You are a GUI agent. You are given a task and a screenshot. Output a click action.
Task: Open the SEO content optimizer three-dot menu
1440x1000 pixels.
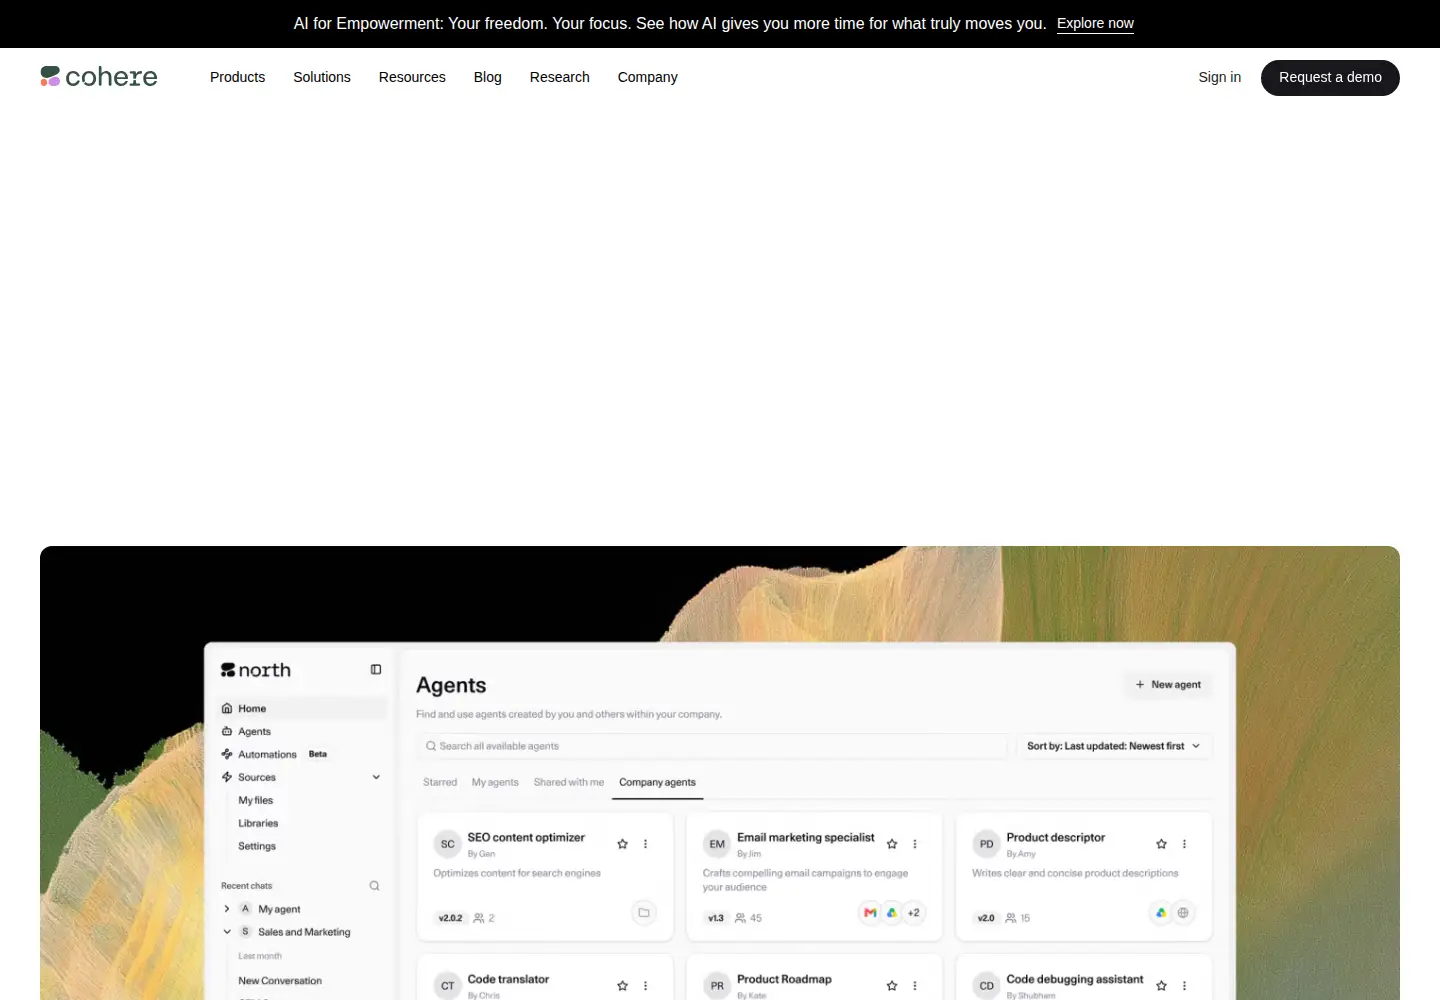[x=646, y=844]
